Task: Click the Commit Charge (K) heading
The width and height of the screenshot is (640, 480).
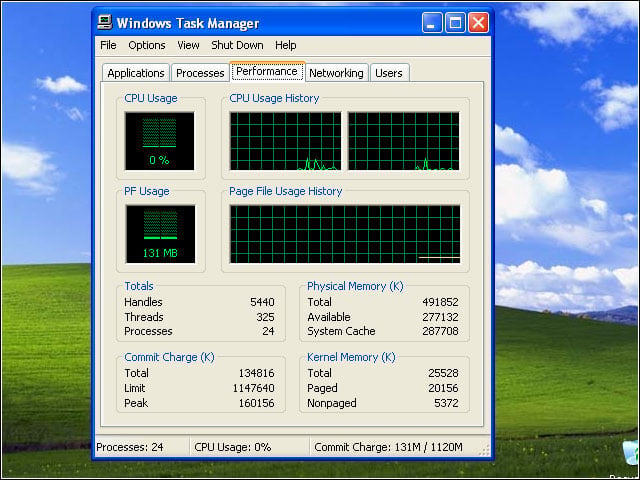Action: pyautogui.click(x=169, y=357)
